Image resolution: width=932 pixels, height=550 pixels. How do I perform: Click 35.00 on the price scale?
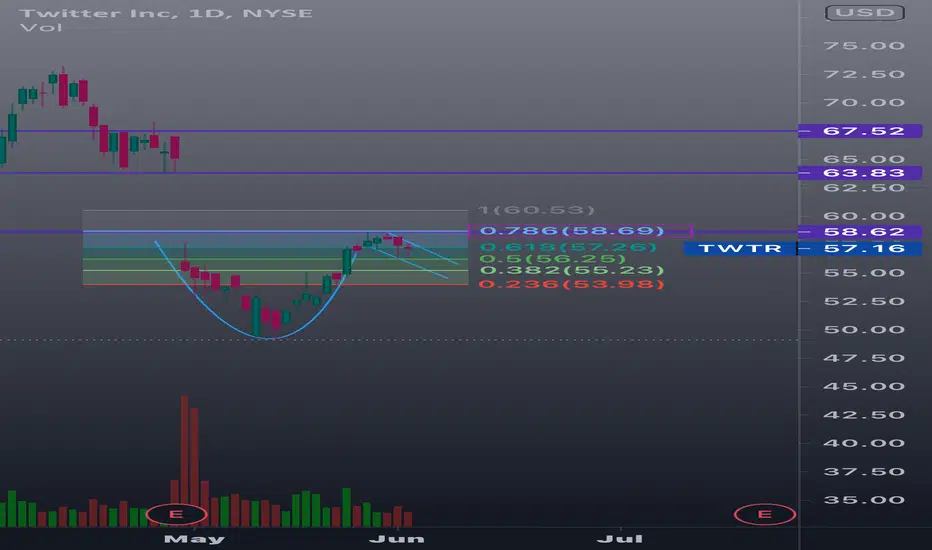point(864,500)
